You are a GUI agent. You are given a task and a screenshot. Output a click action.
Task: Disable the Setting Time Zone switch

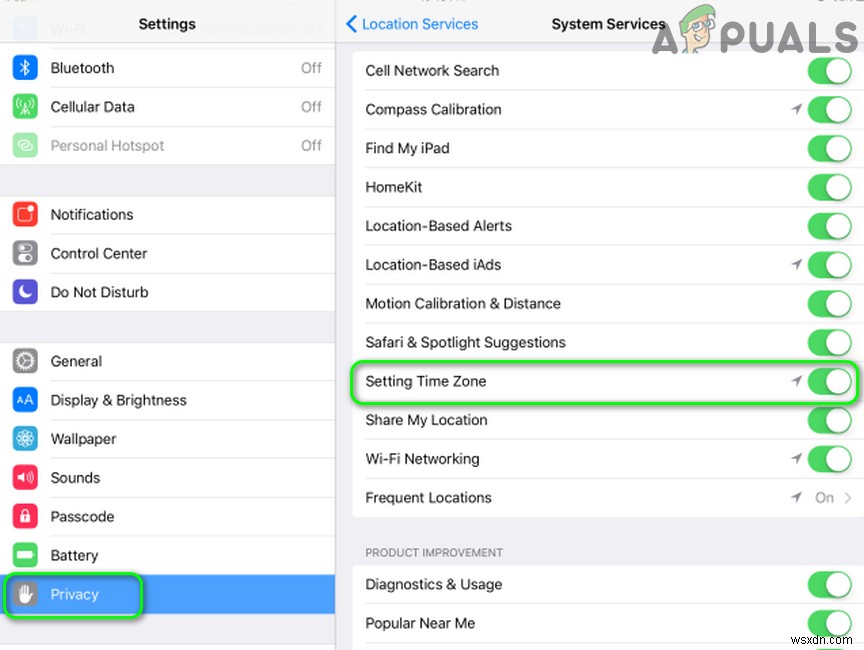coord(829,381)
